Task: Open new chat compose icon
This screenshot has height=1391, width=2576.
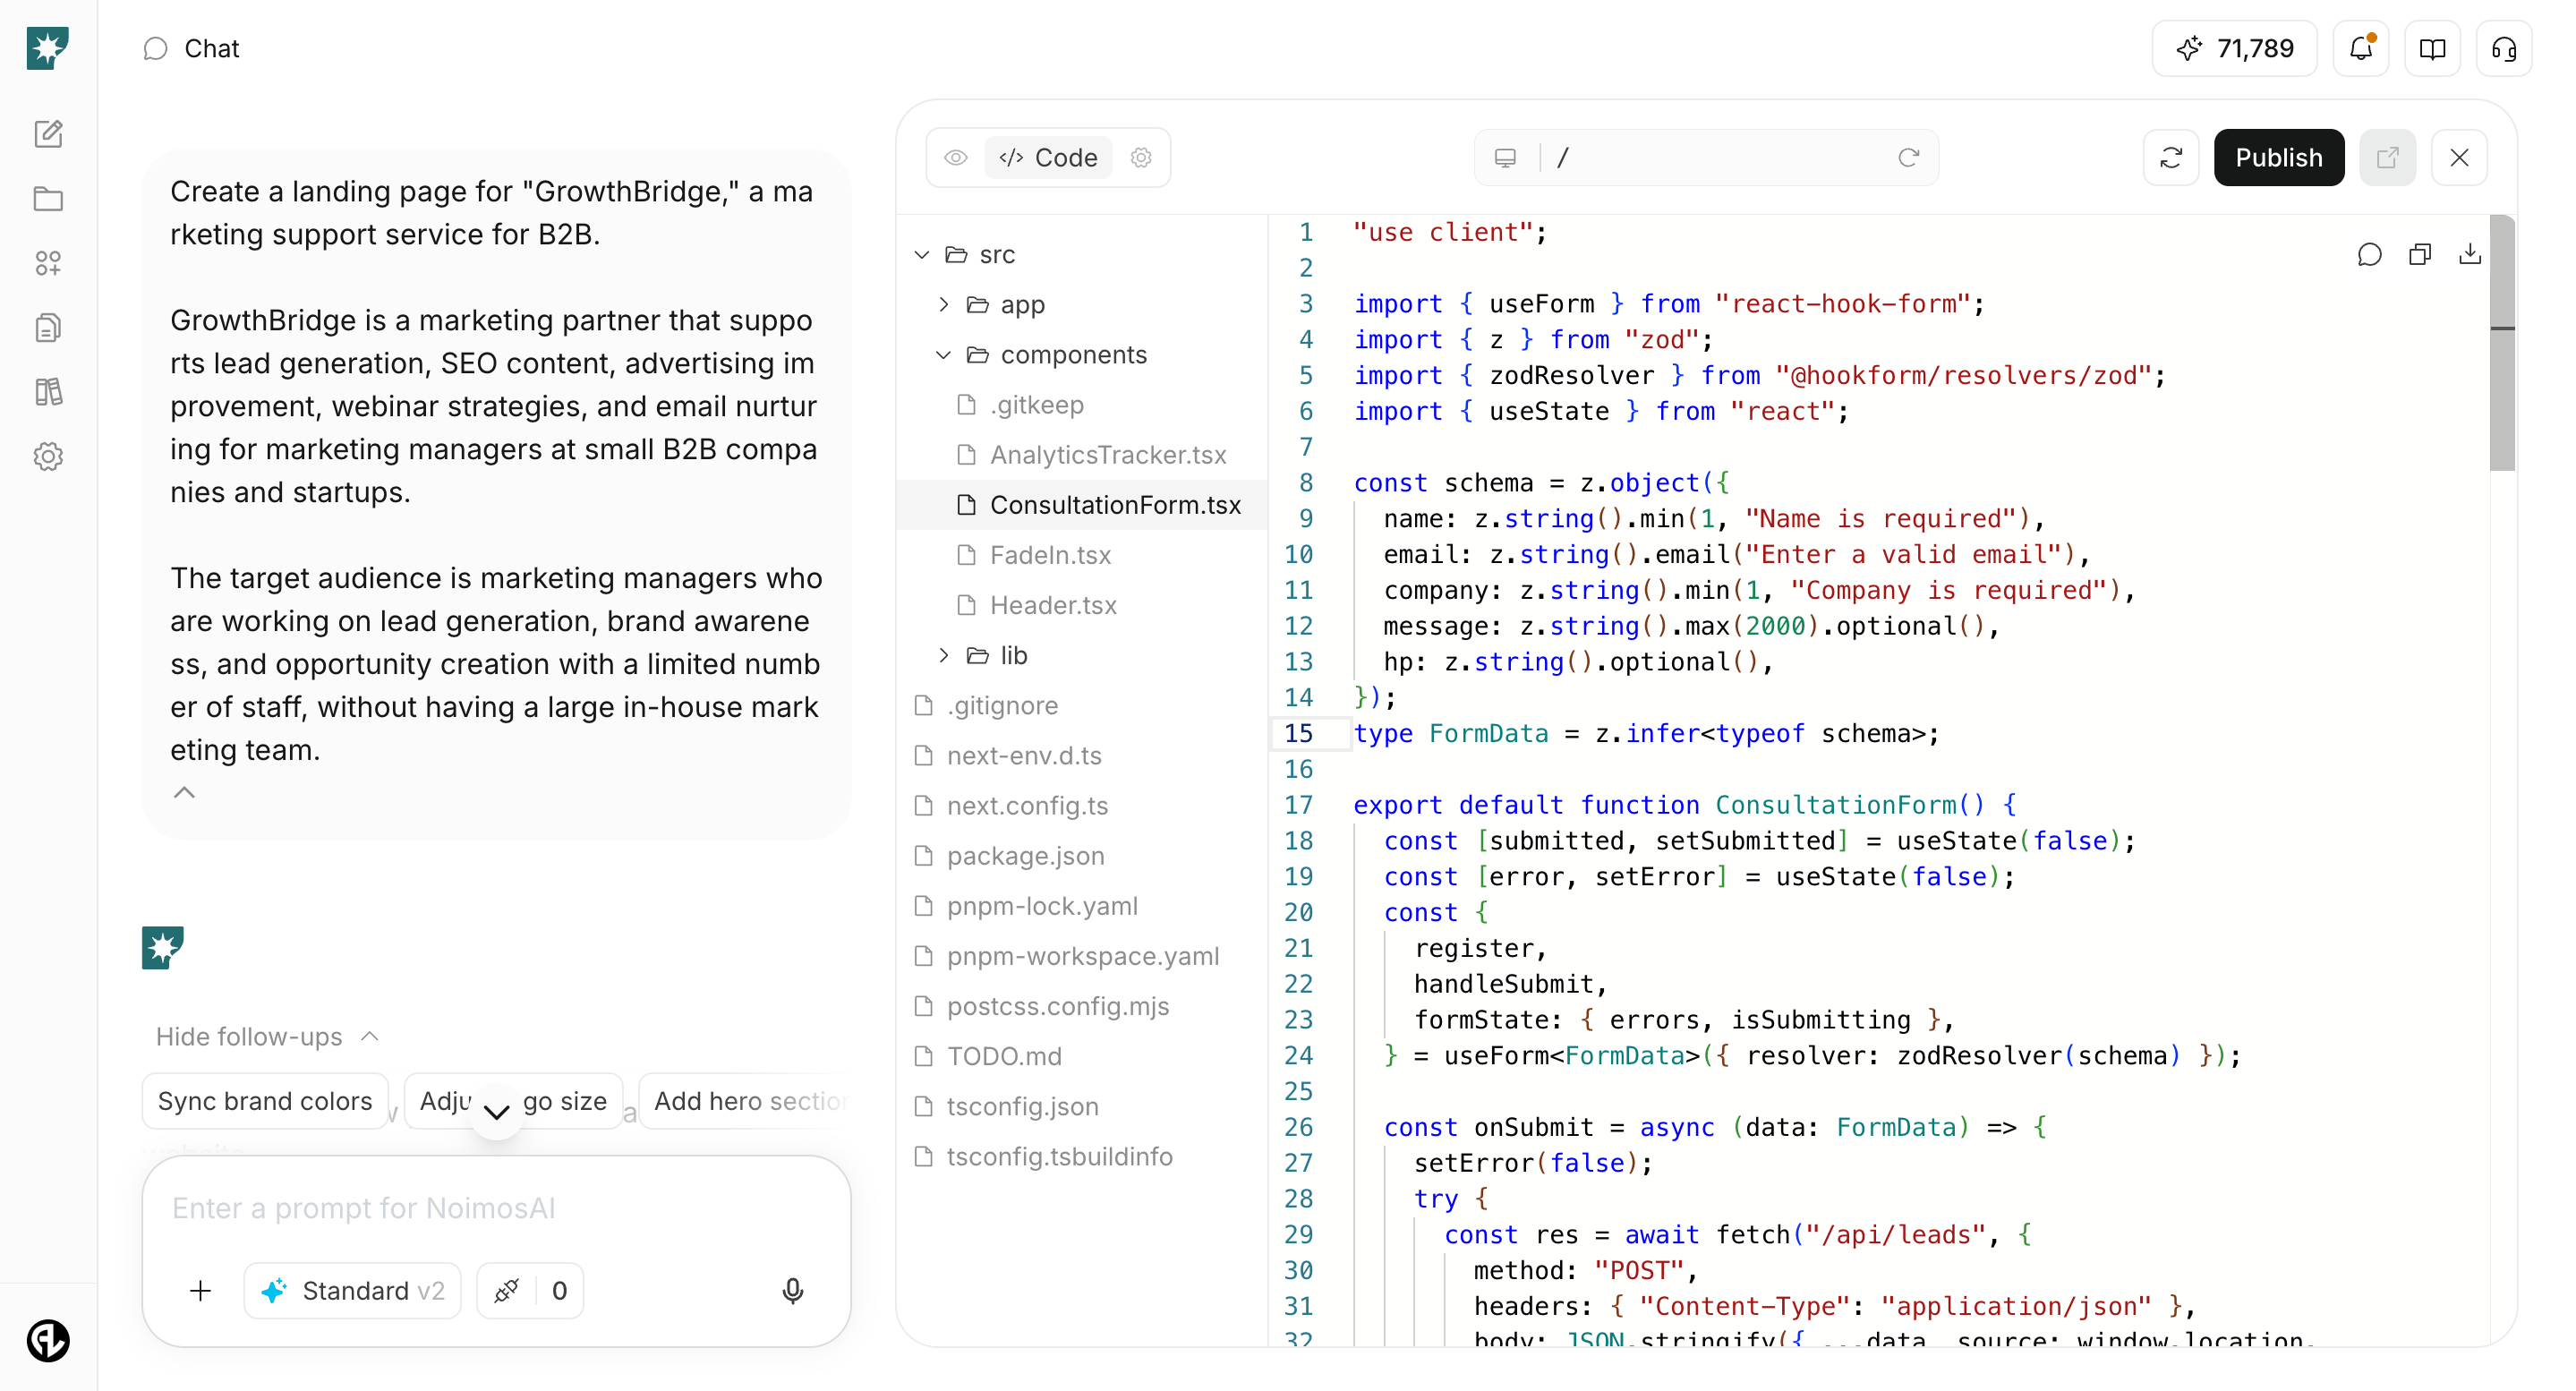Action: (48, 134)
